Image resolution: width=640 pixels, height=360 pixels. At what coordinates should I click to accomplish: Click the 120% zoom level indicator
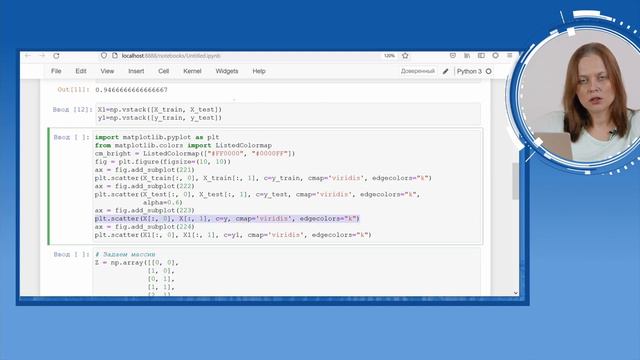tap(389, 56)
